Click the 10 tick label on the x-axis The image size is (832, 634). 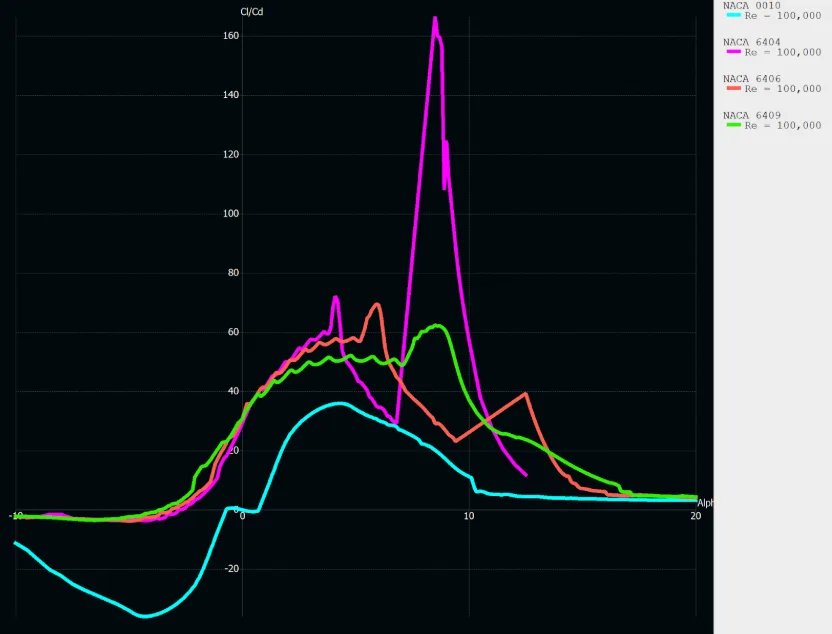pos(469,515)
